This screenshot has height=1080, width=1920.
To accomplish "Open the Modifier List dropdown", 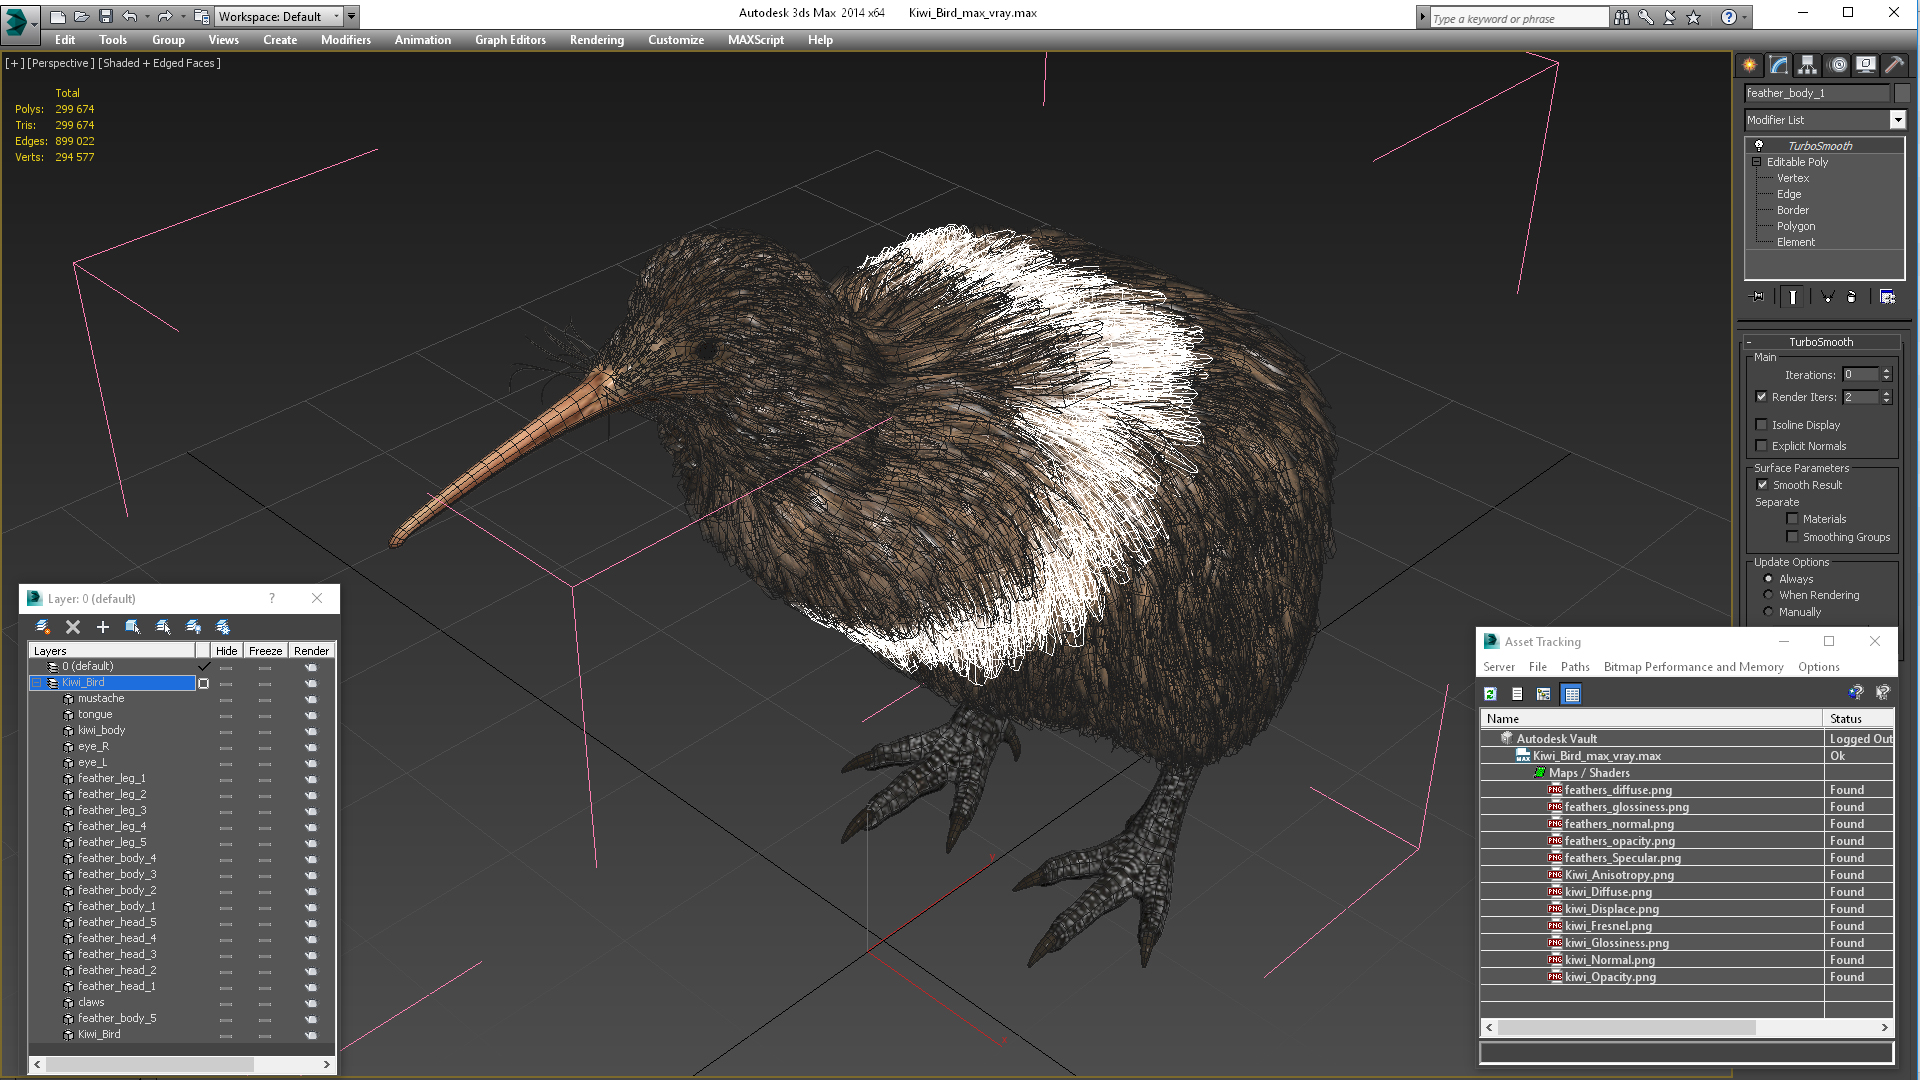I will [x=1897, y=120].
